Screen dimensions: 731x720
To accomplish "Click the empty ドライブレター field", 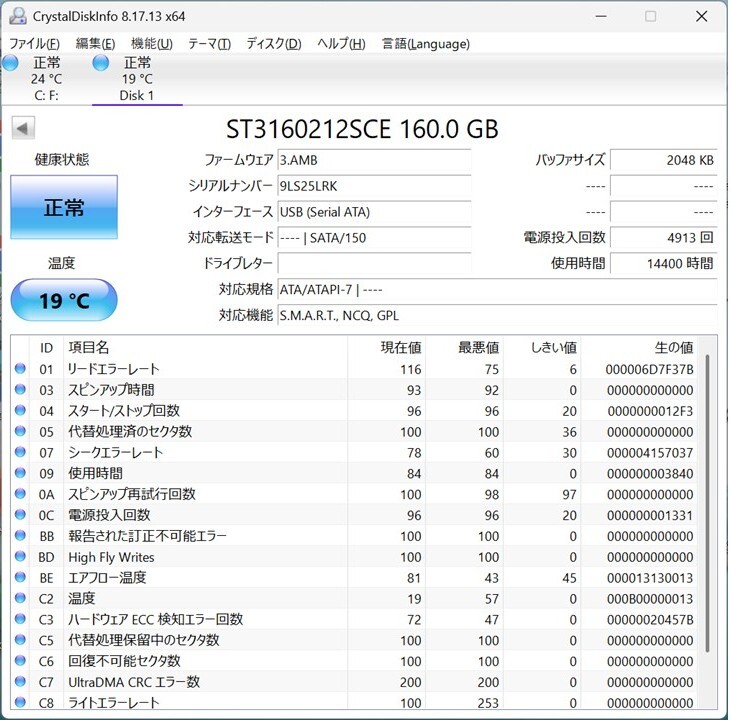I will 374,263.
